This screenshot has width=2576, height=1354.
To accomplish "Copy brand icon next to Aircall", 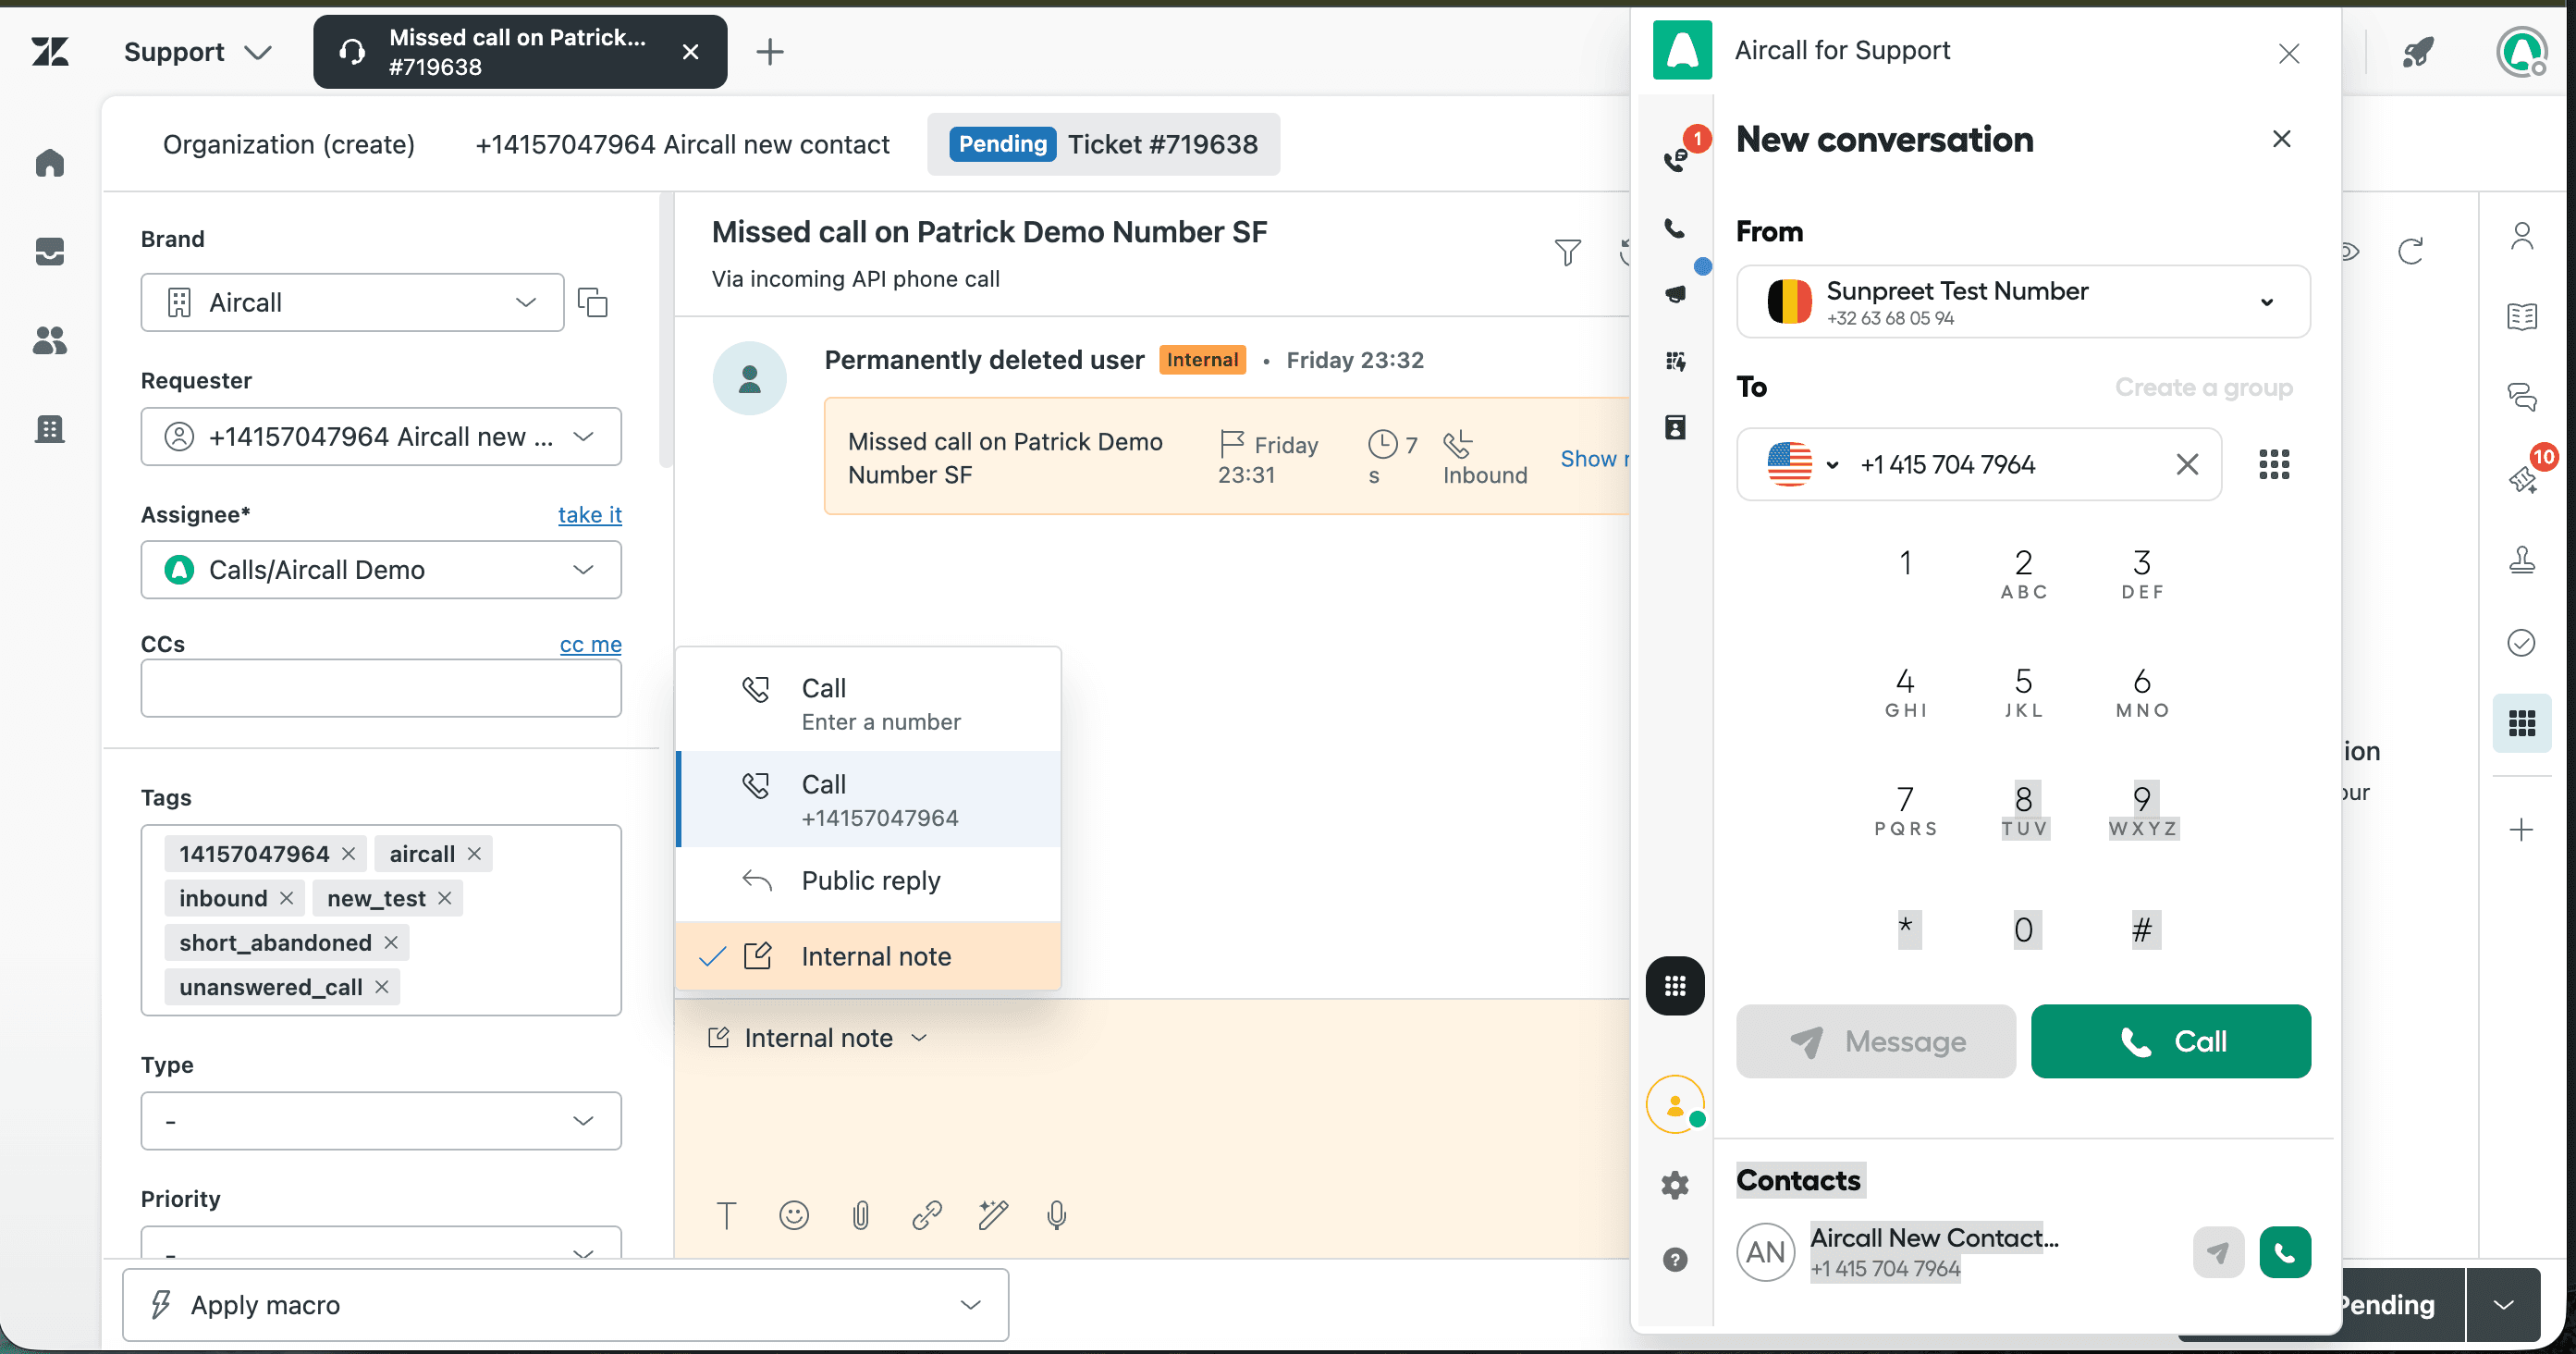I will point(593,302).
